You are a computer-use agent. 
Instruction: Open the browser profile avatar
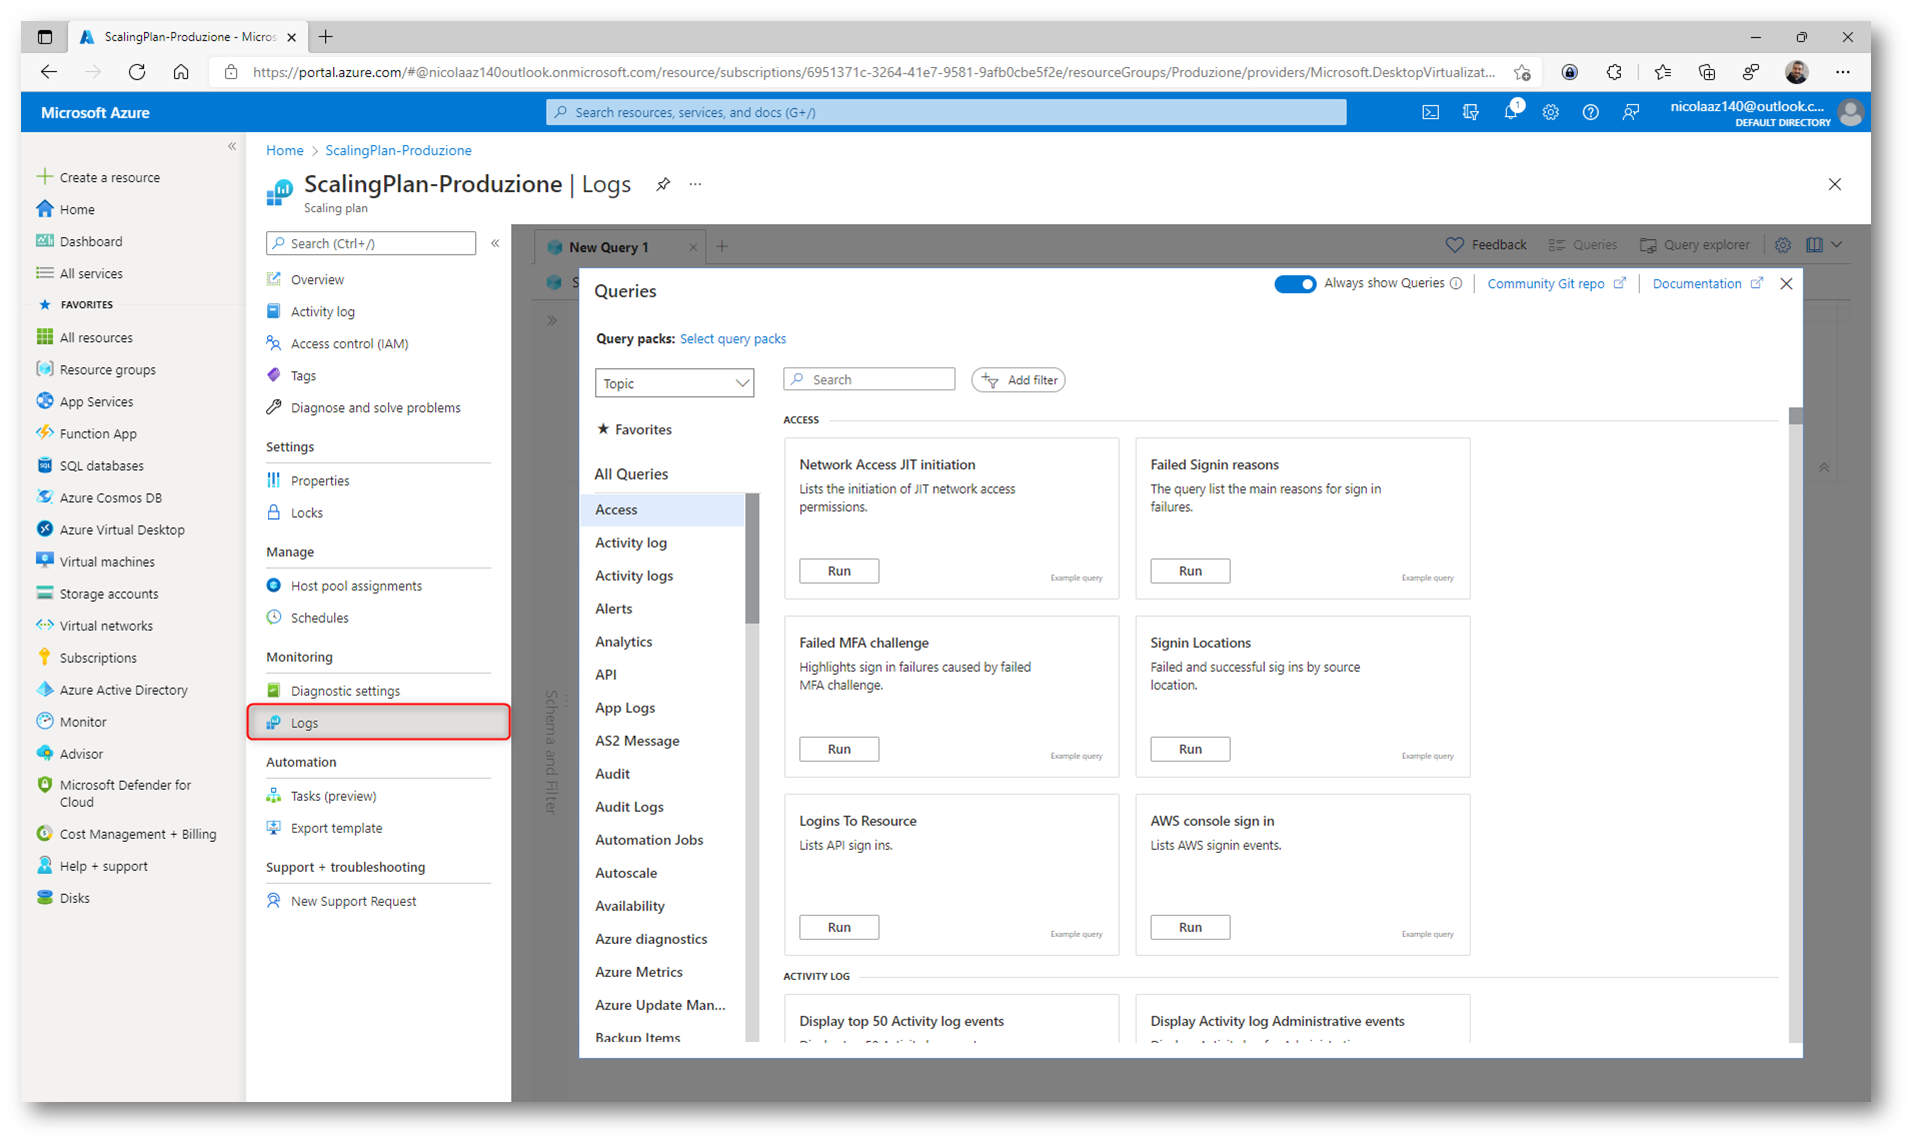coord(1796,72)
